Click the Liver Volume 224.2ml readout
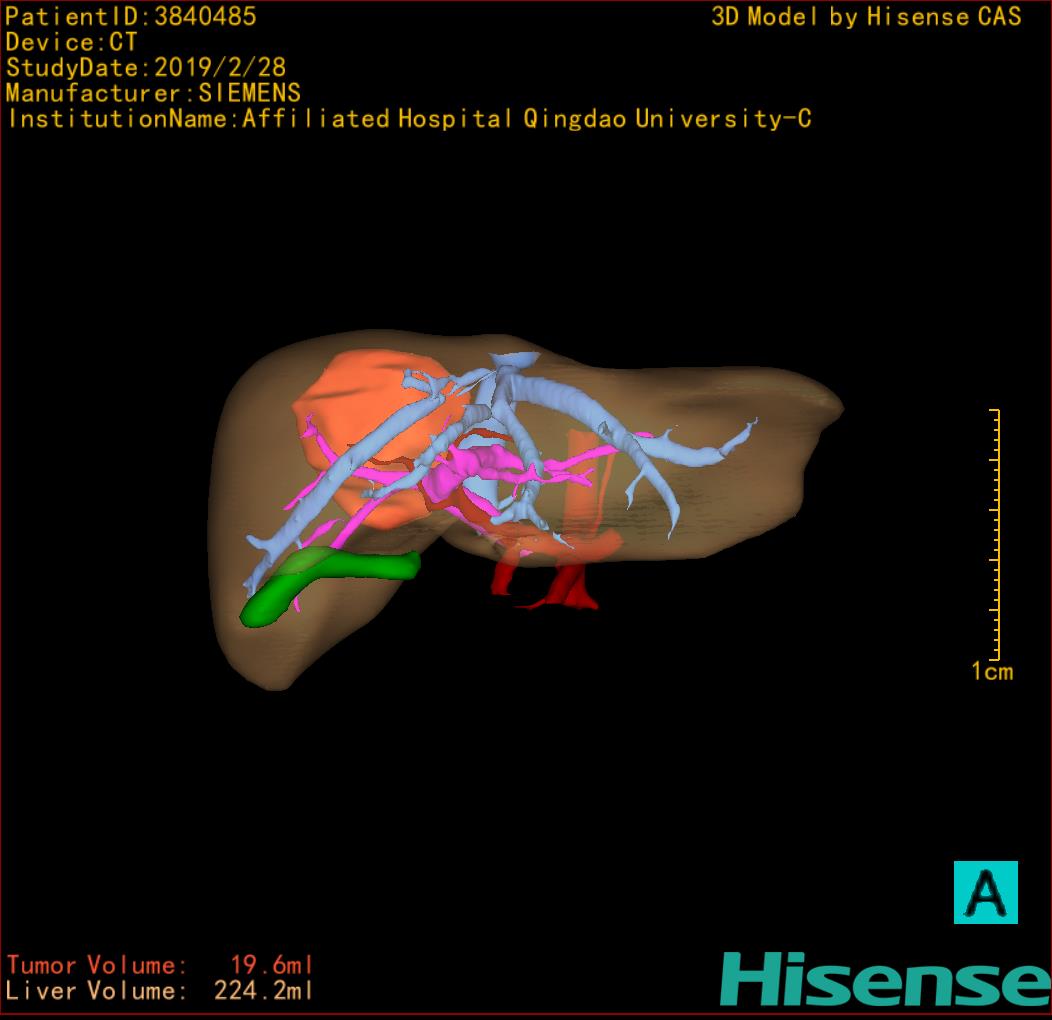Viewport: 1052px width, 1020px height. coord(160,991)
